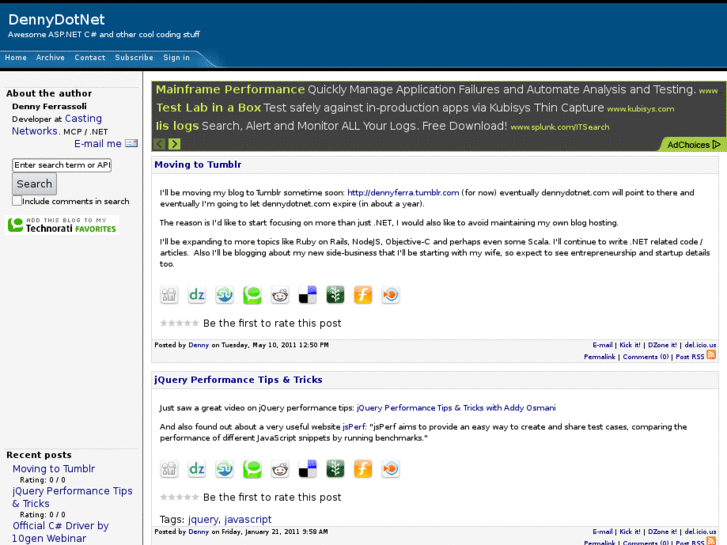Click the DennyDotNet site title

pos(57,19)
